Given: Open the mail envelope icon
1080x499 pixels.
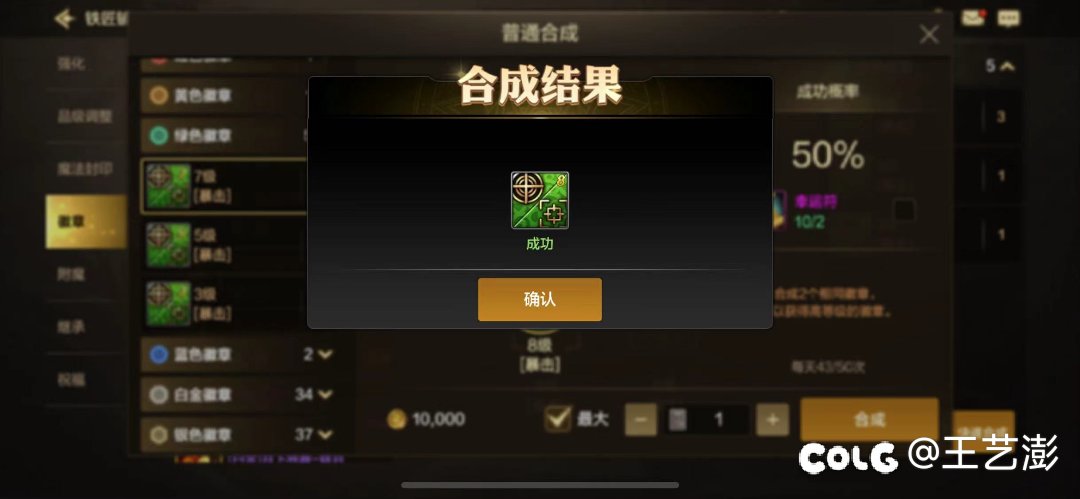Looking at the screenshot, I should coord(973,18).
